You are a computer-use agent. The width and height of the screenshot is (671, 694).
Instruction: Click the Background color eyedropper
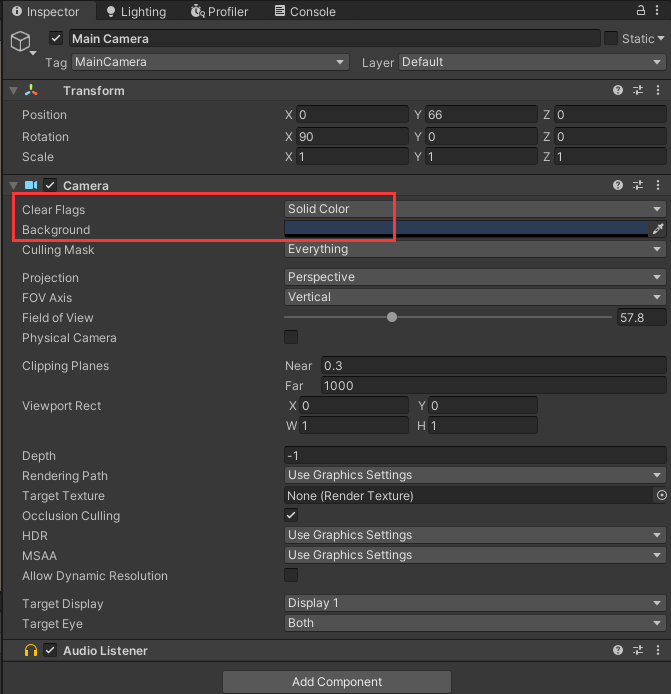(658, 229)
